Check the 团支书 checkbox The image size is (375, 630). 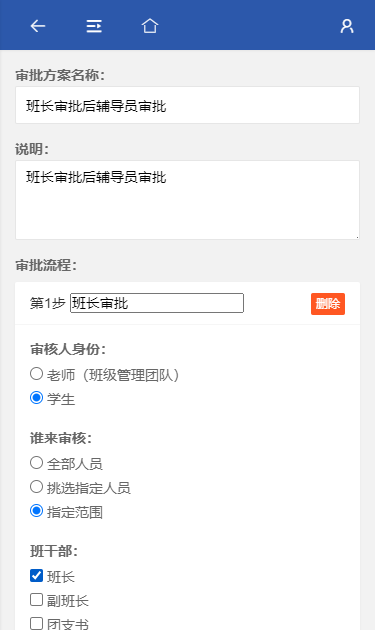[37, 624]
